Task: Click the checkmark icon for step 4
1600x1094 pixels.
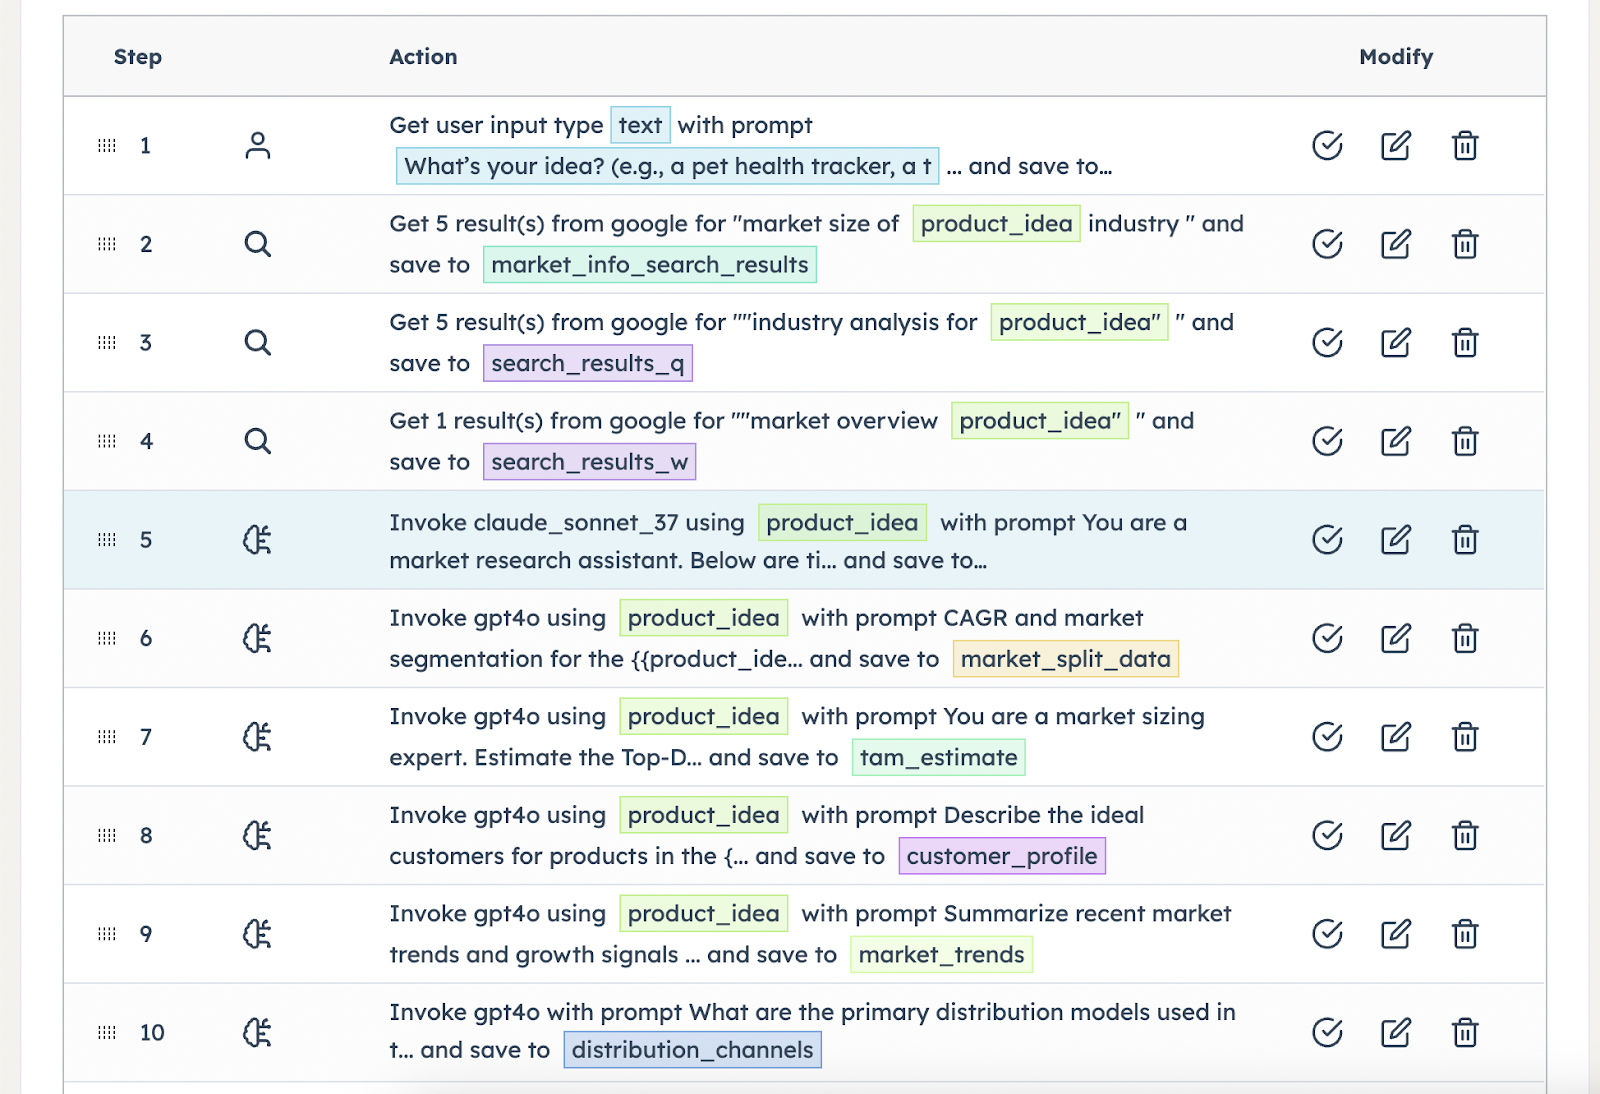Action: (x=1327, y=441)
